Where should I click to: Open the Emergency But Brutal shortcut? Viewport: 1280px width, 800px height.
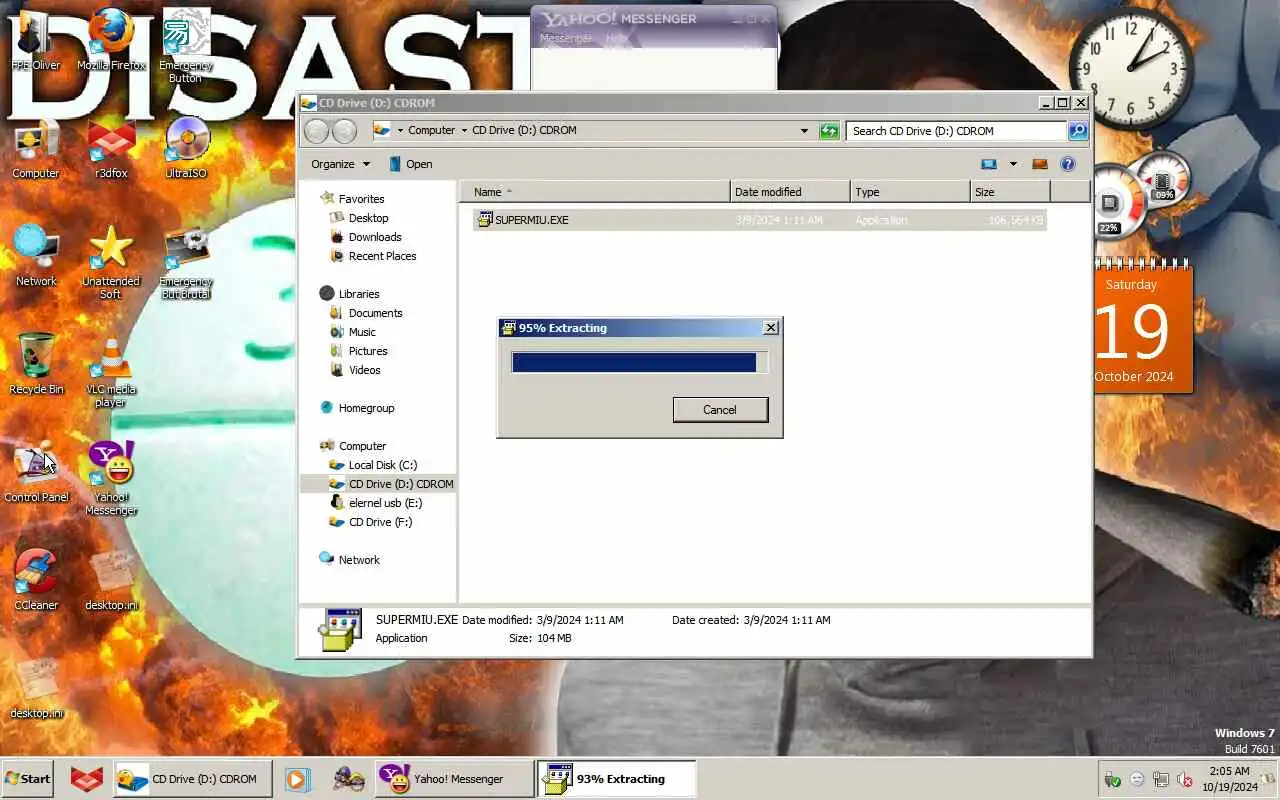pyautogui.click(x=186, y=262)
